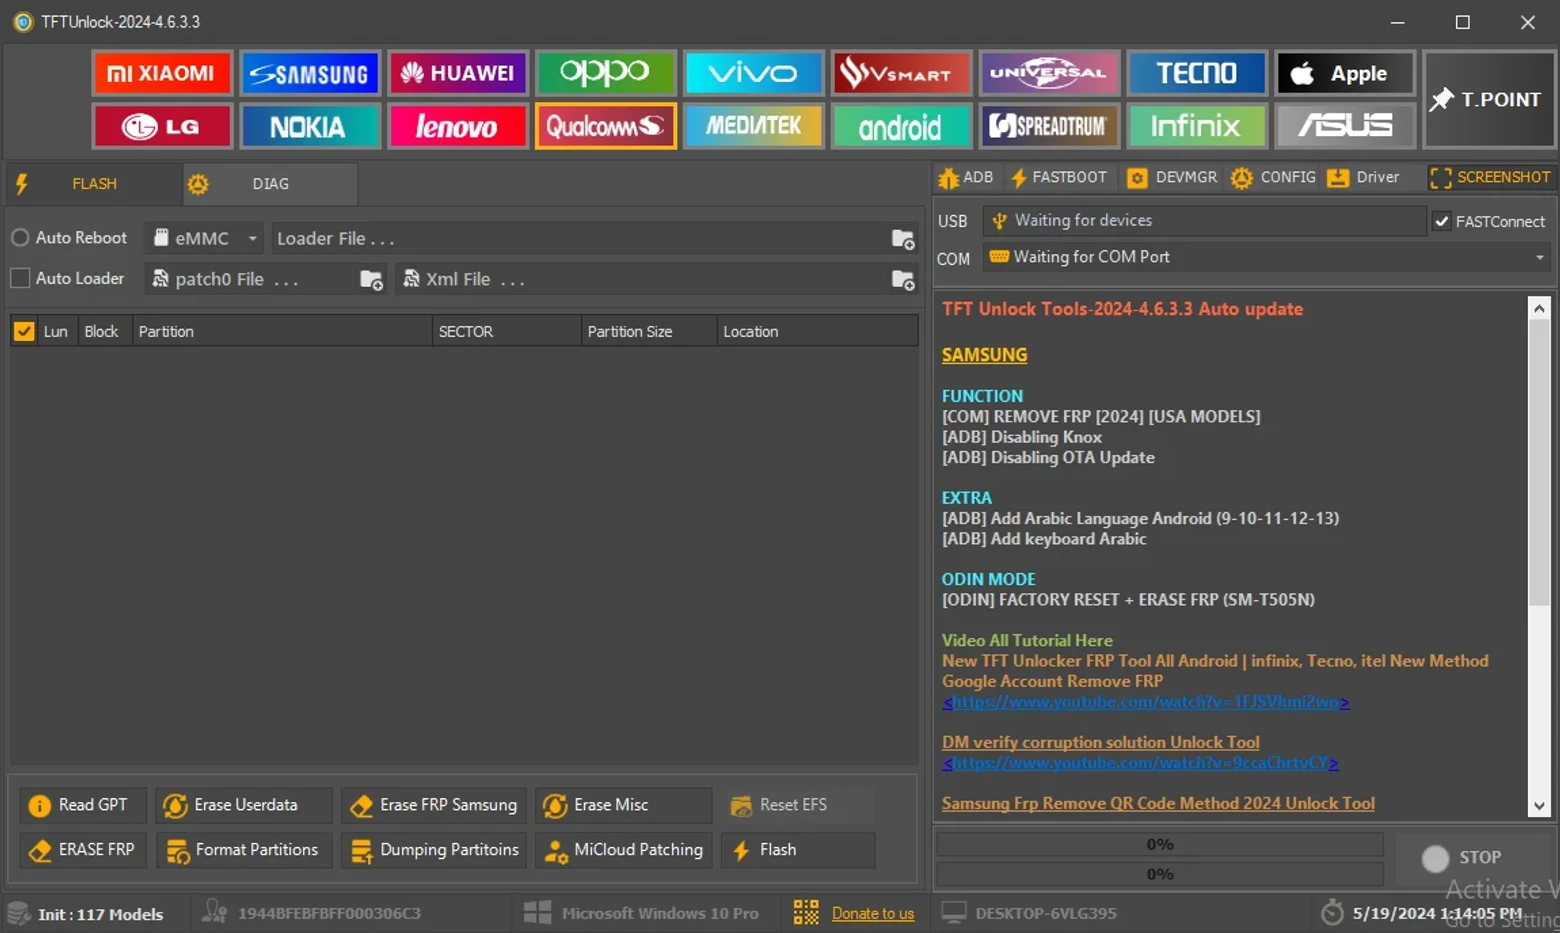Click the lower 0% progress bar
This screenshot has width=1560, height=933.
[1159, 874]
